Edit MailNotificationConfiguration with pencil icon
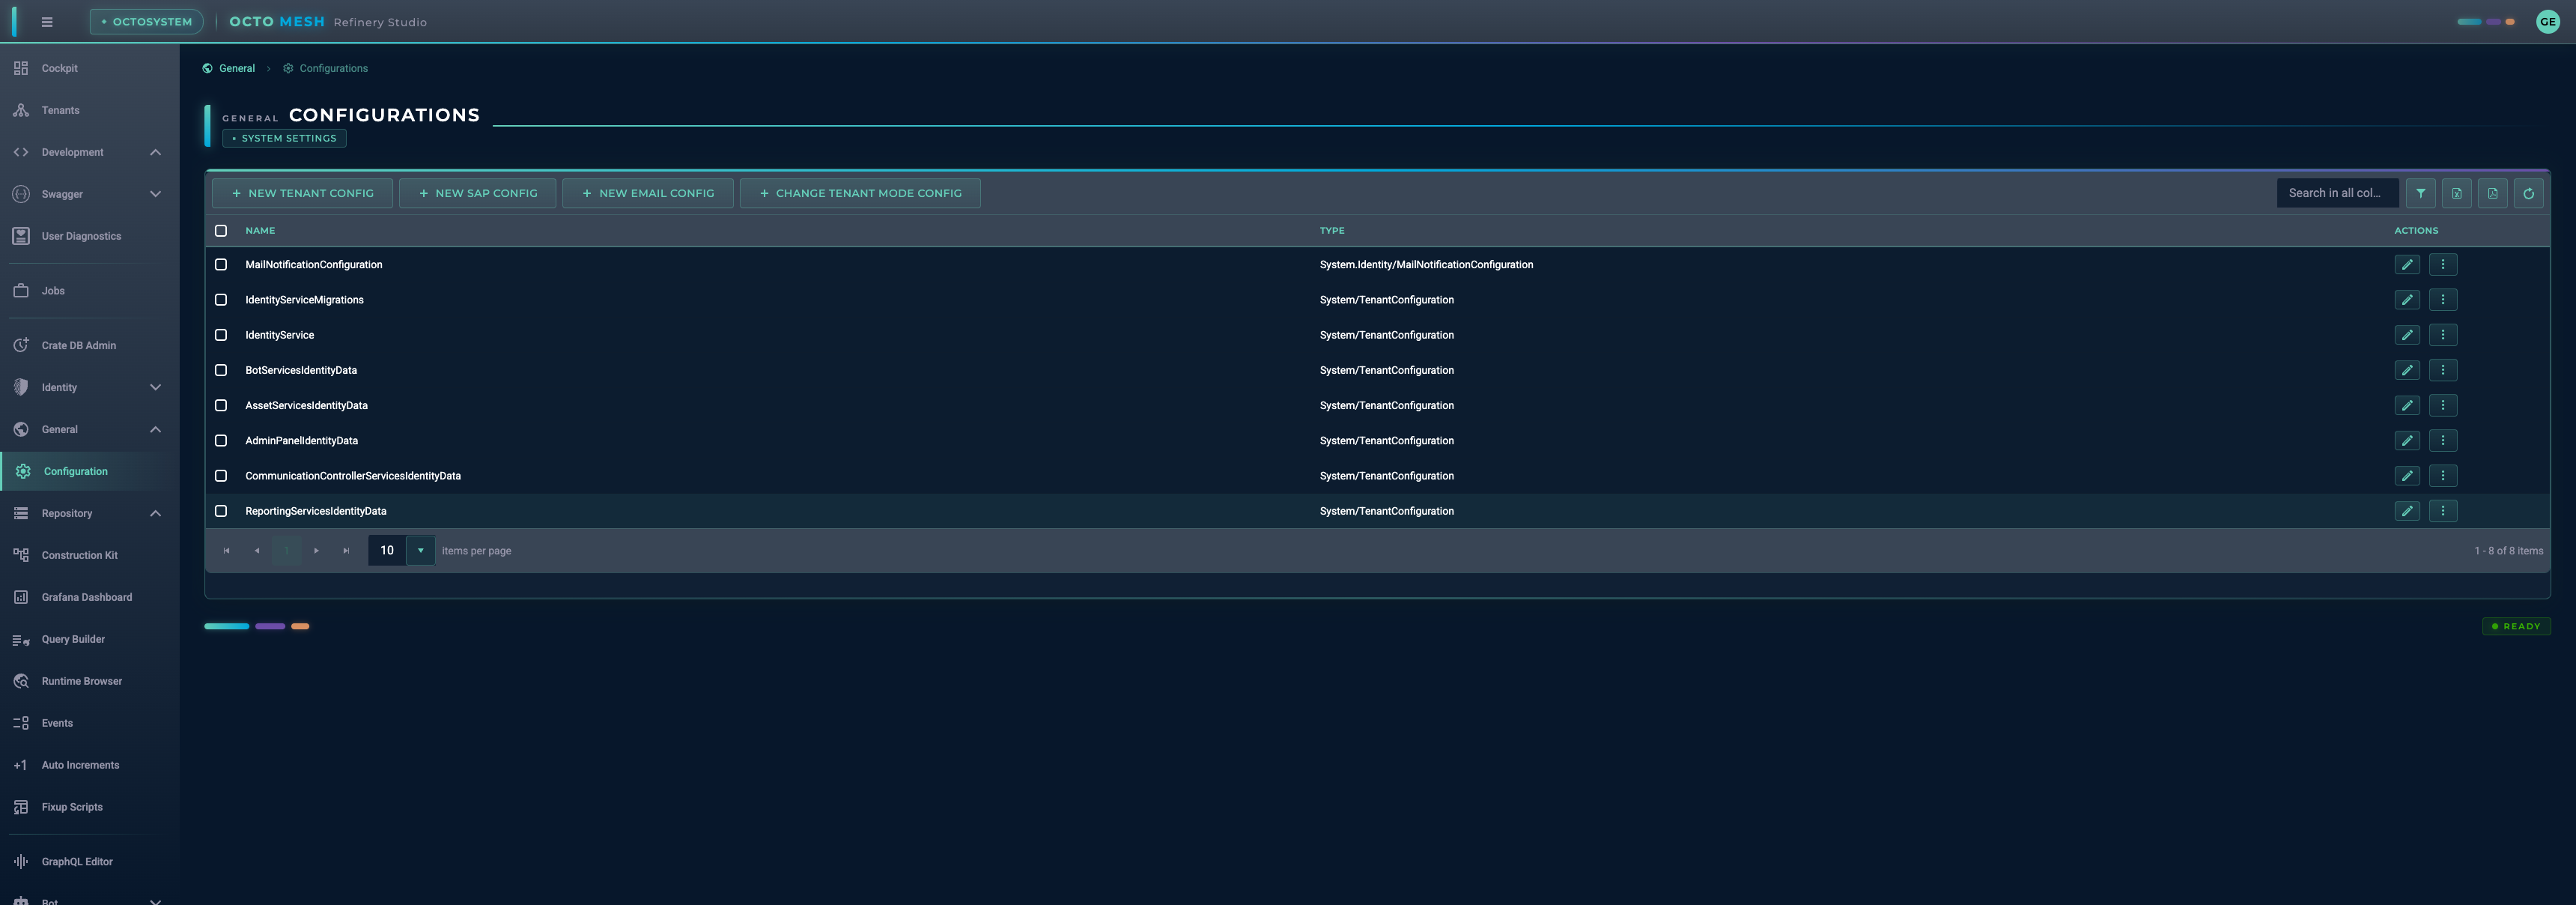This screenshot has height=905, width=2576. point(2407,265)
